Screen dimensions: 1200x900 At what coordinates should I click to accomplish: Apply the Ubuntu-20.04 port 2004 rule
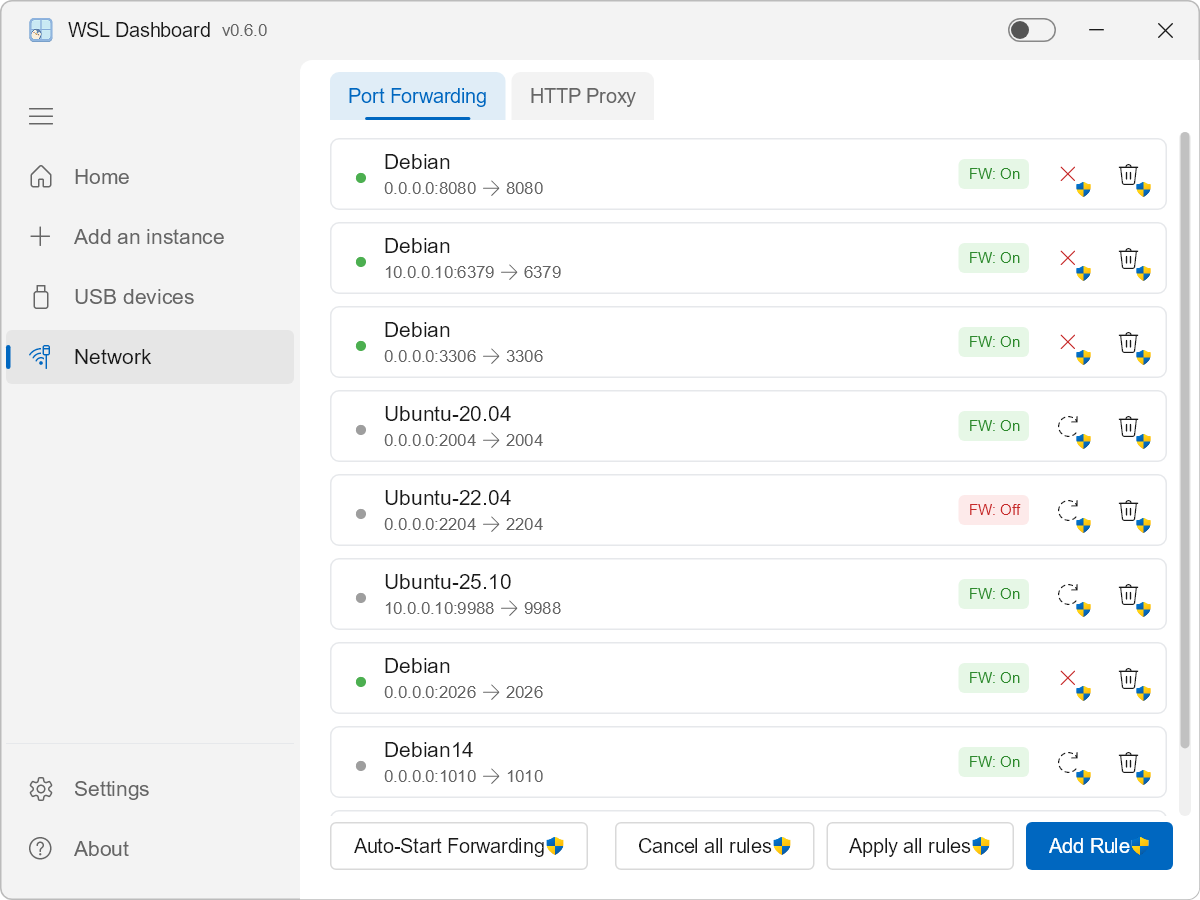[x=1068, y=427]
